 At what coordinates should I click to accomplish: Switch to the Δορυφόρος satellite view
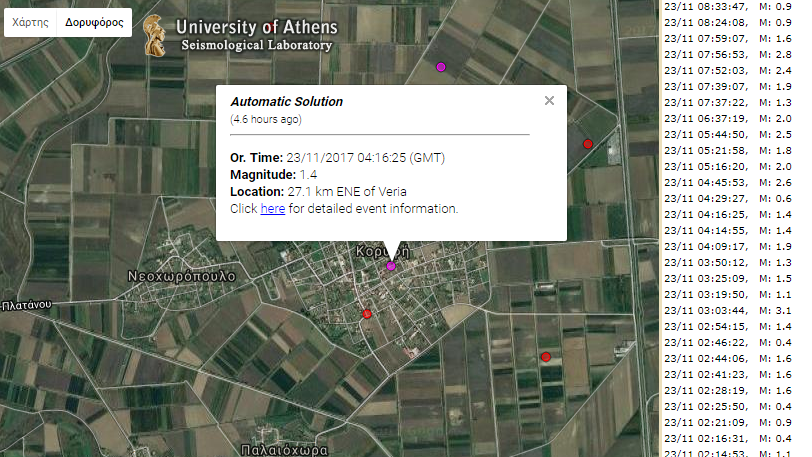pos(93,22)
